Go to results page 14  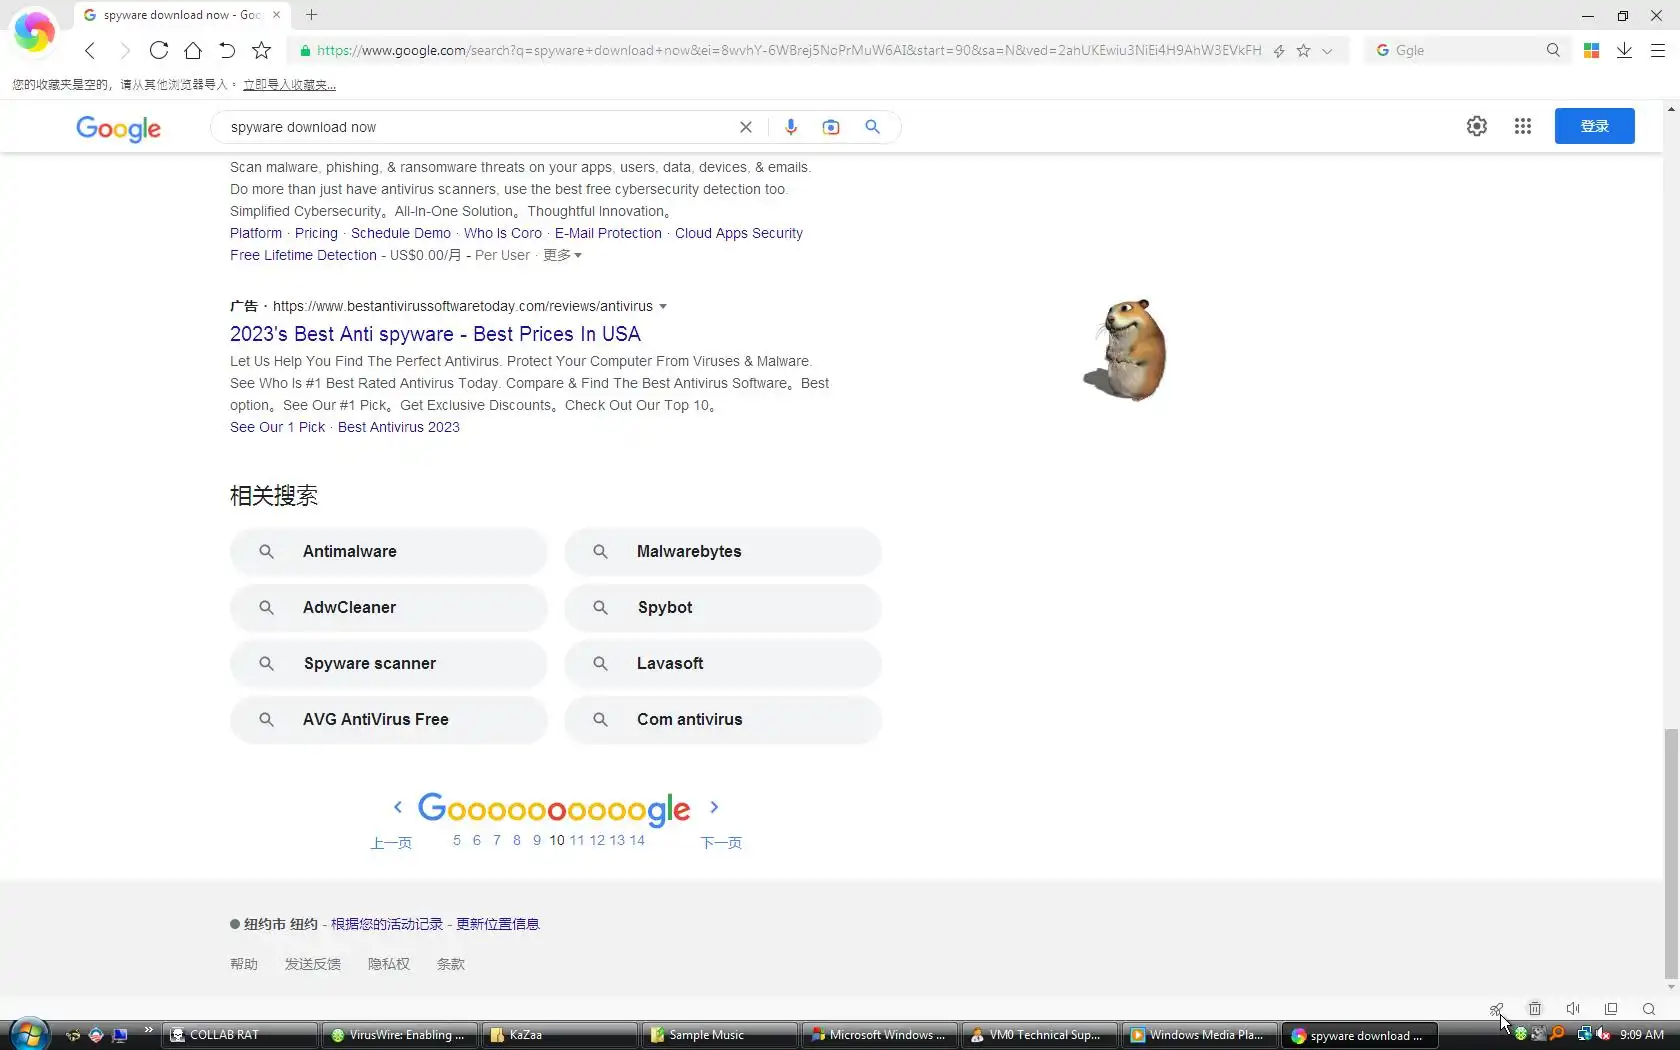(637, 840)
